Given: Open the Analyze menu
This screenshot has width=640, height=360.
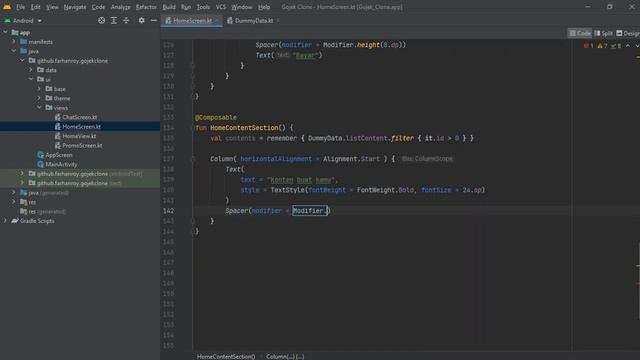Looking at the screenshot, I should point(120,7).
